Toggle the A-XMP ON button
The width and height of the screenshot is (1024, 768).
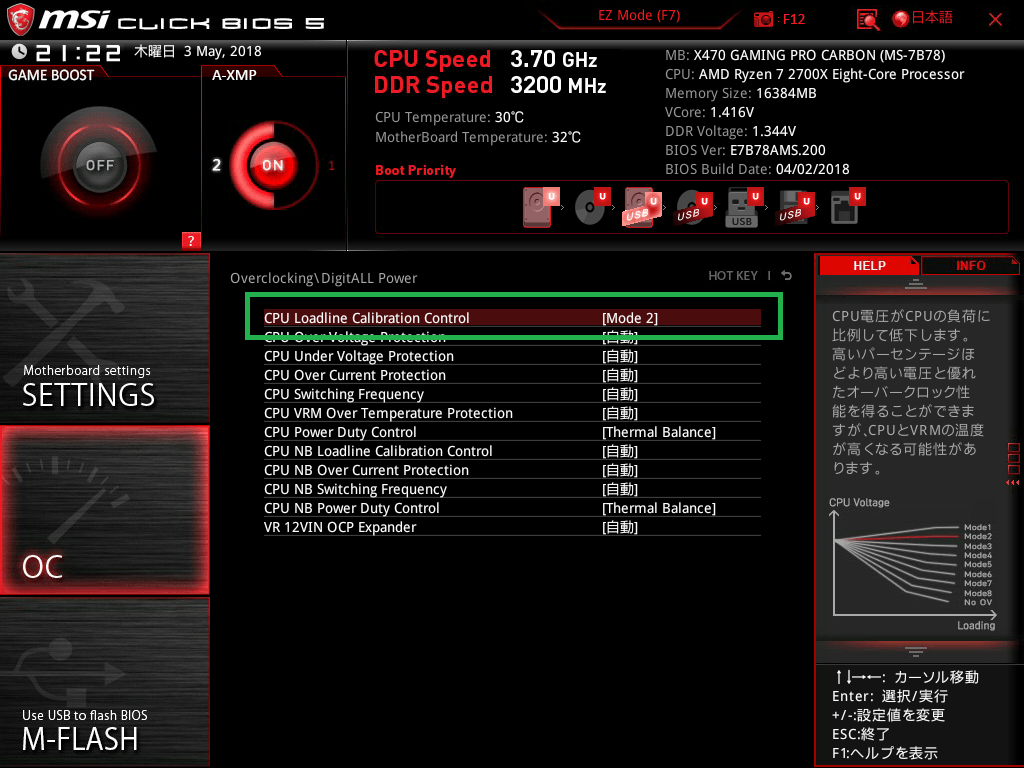point(272,165)
